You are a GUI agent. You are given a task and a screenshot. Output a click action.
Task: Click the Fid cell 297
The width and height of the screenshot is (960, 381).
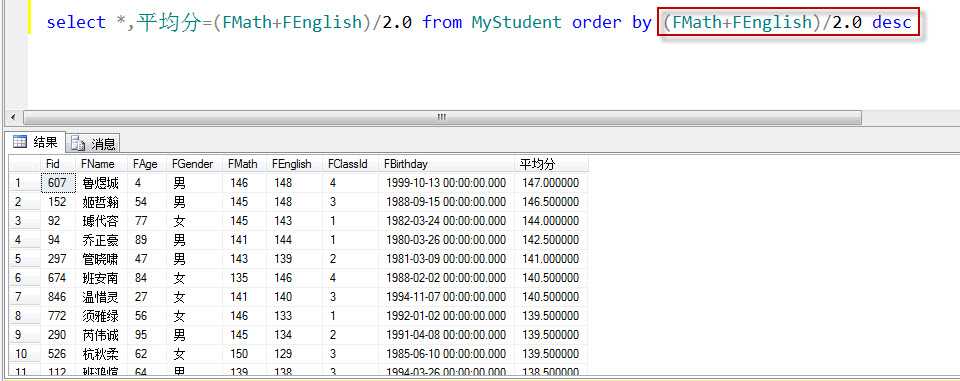[x=58, y=258]
